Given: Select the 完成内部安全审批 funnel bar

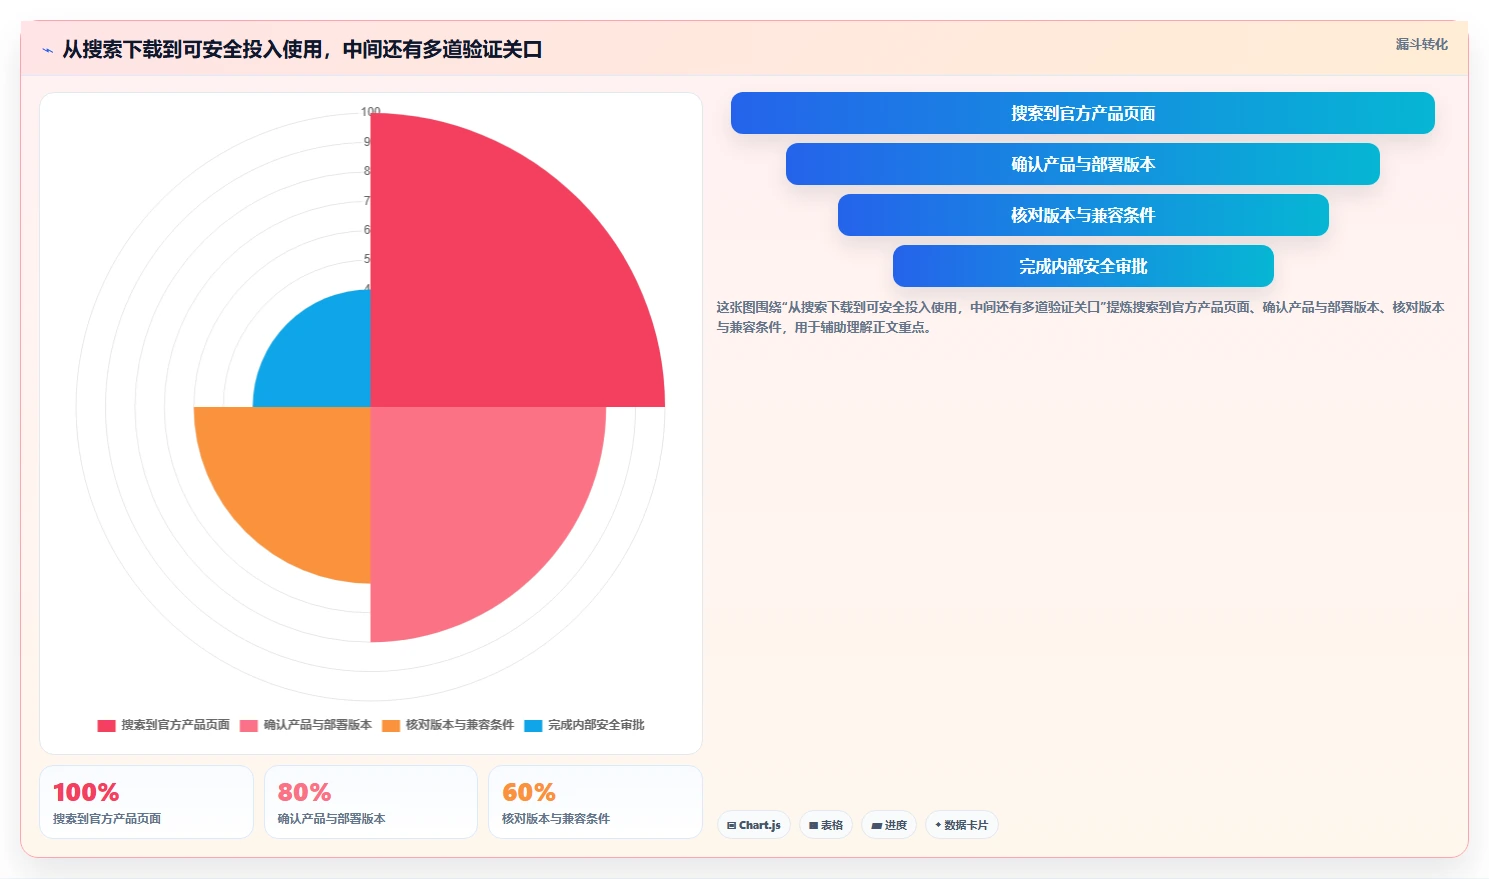Looking at the screenshot, I should pos(1083,266).
